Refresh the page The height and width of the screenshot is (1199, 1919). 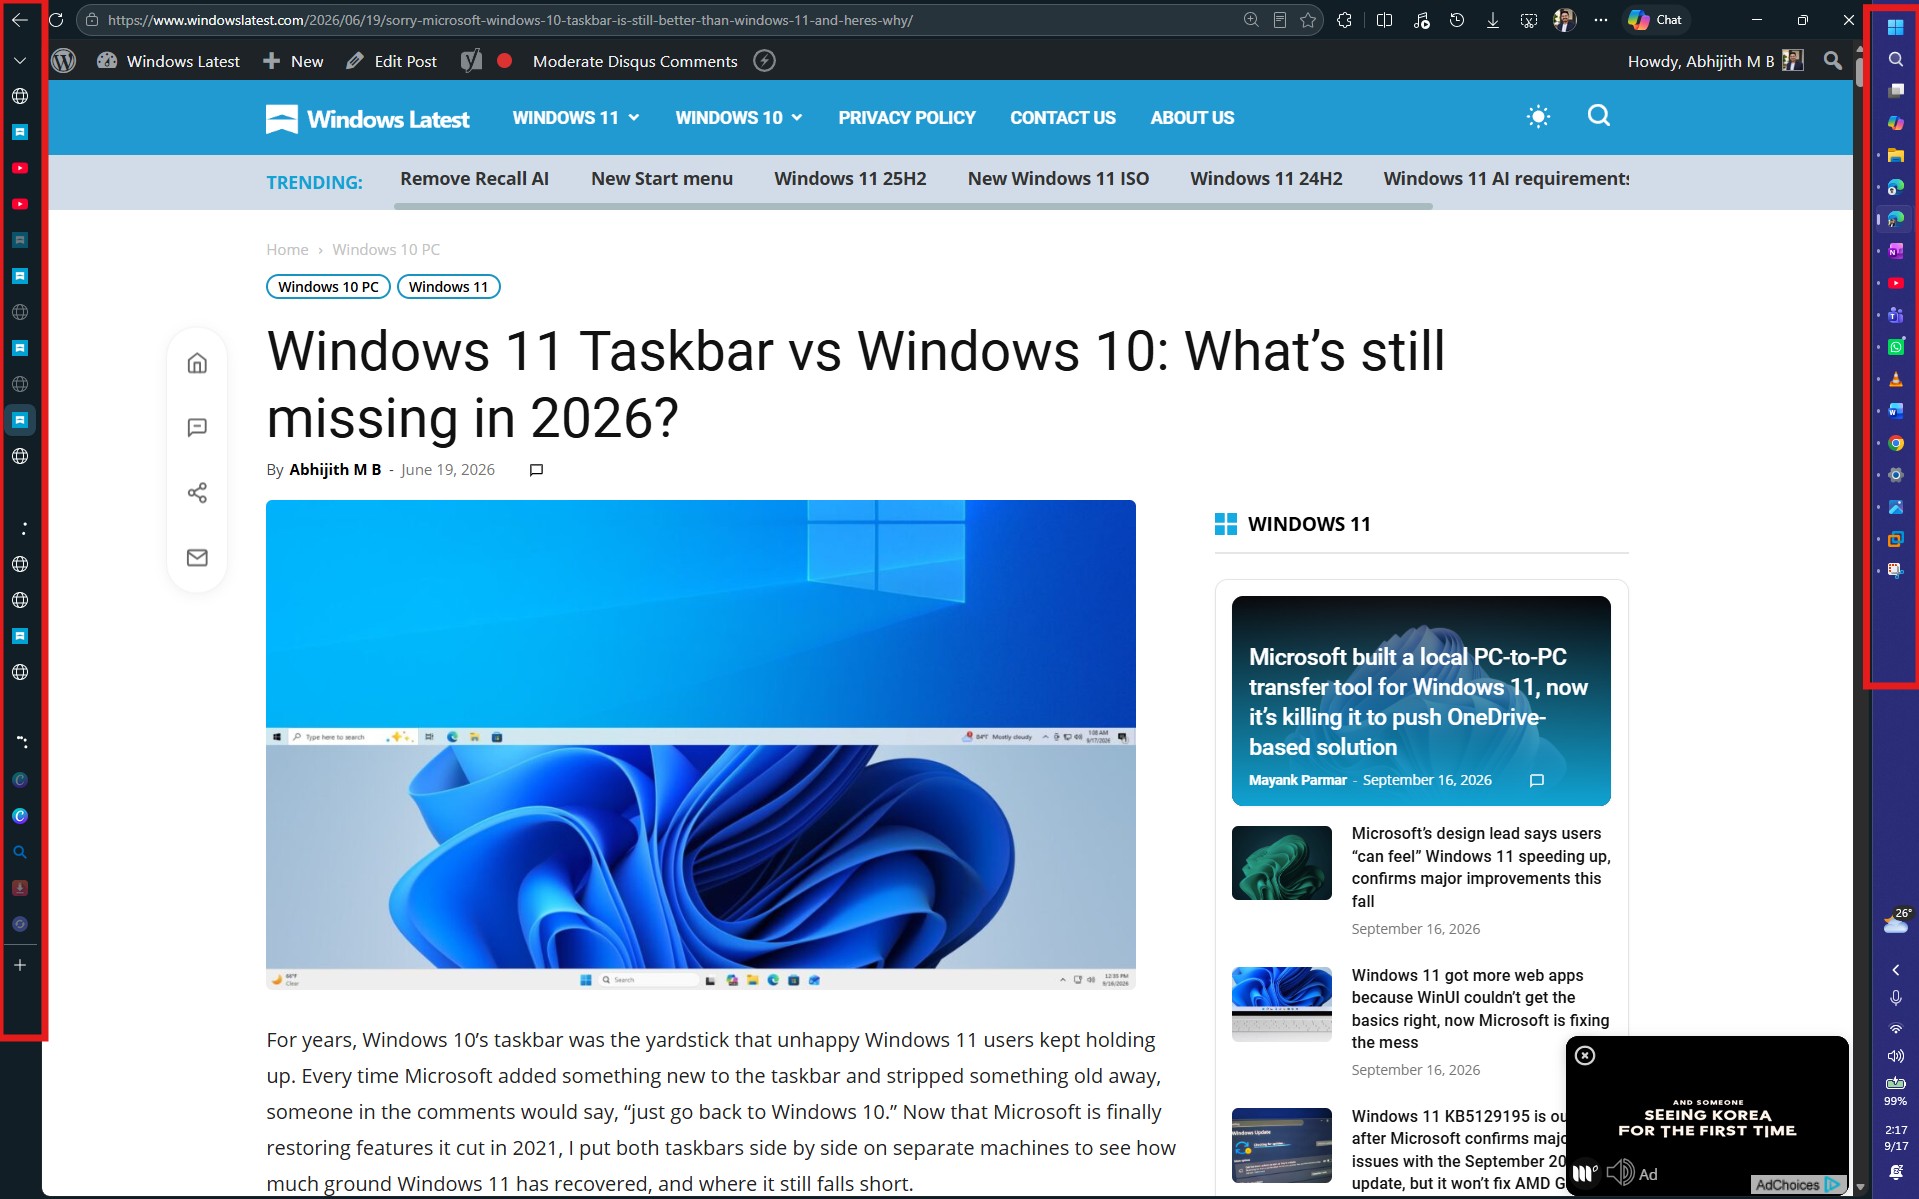pyautogui.click(x=57, y=20)
